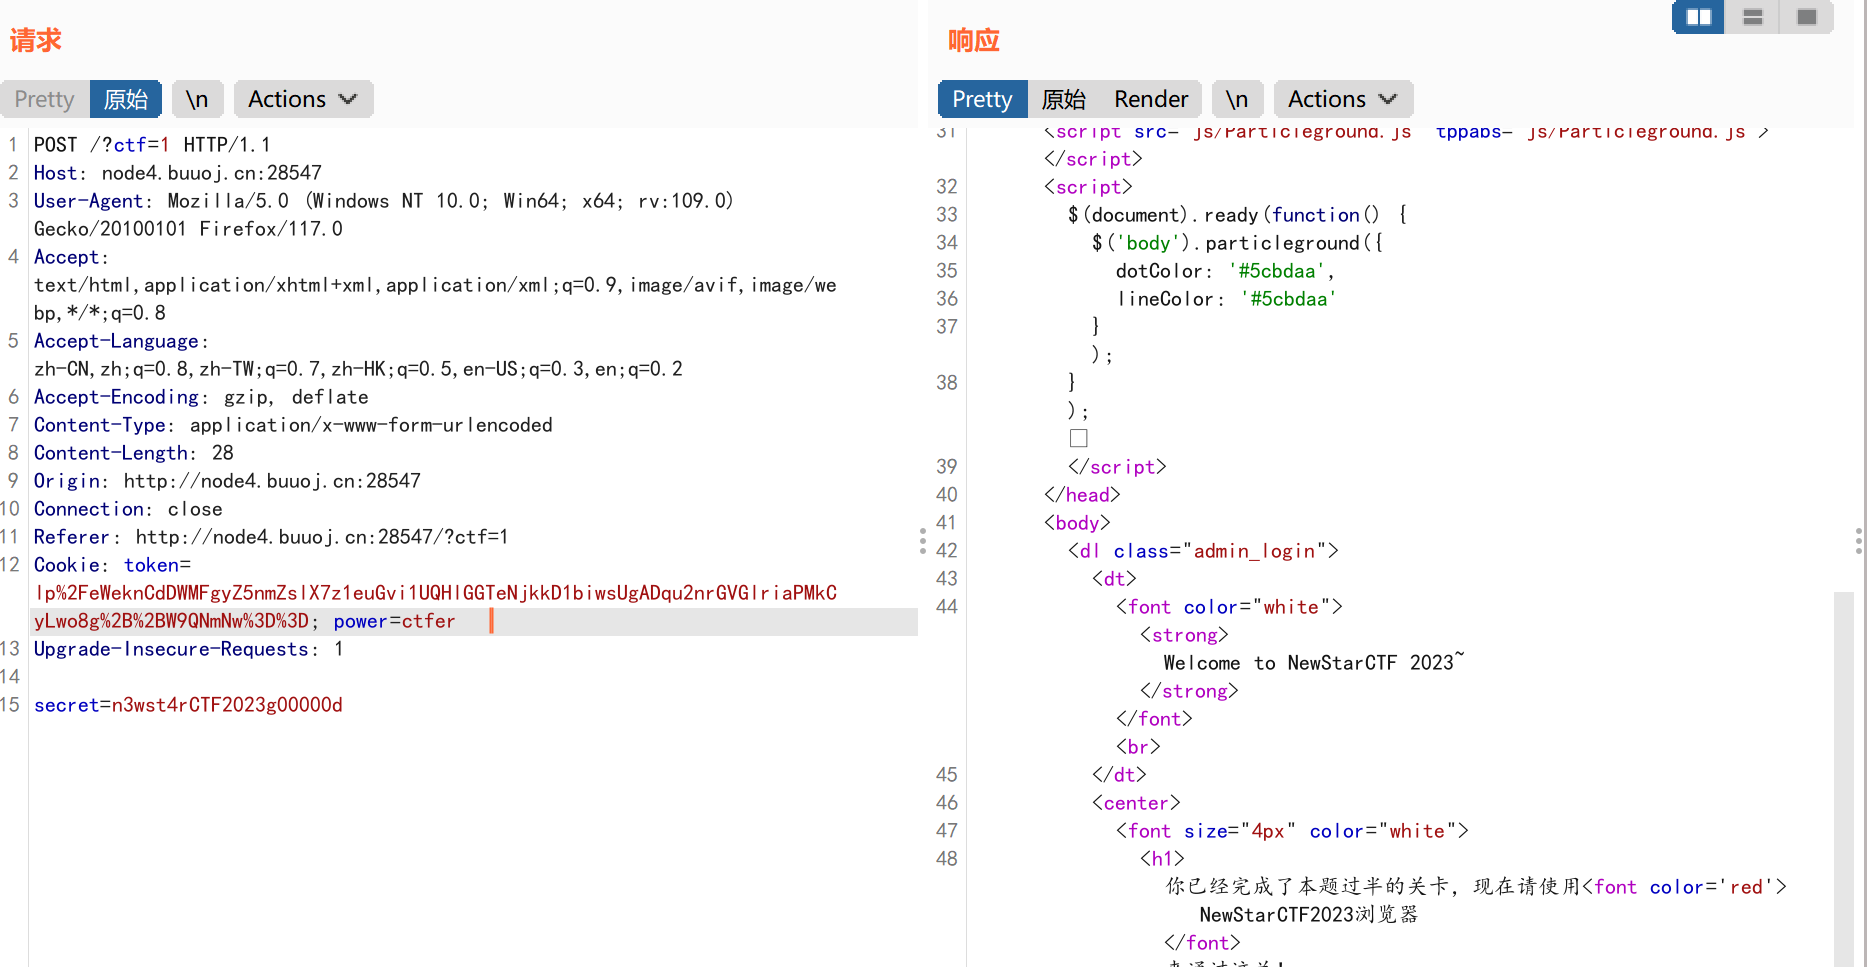Click the Accept-Language header name
Screen dimensions: 1867x967
116,341
